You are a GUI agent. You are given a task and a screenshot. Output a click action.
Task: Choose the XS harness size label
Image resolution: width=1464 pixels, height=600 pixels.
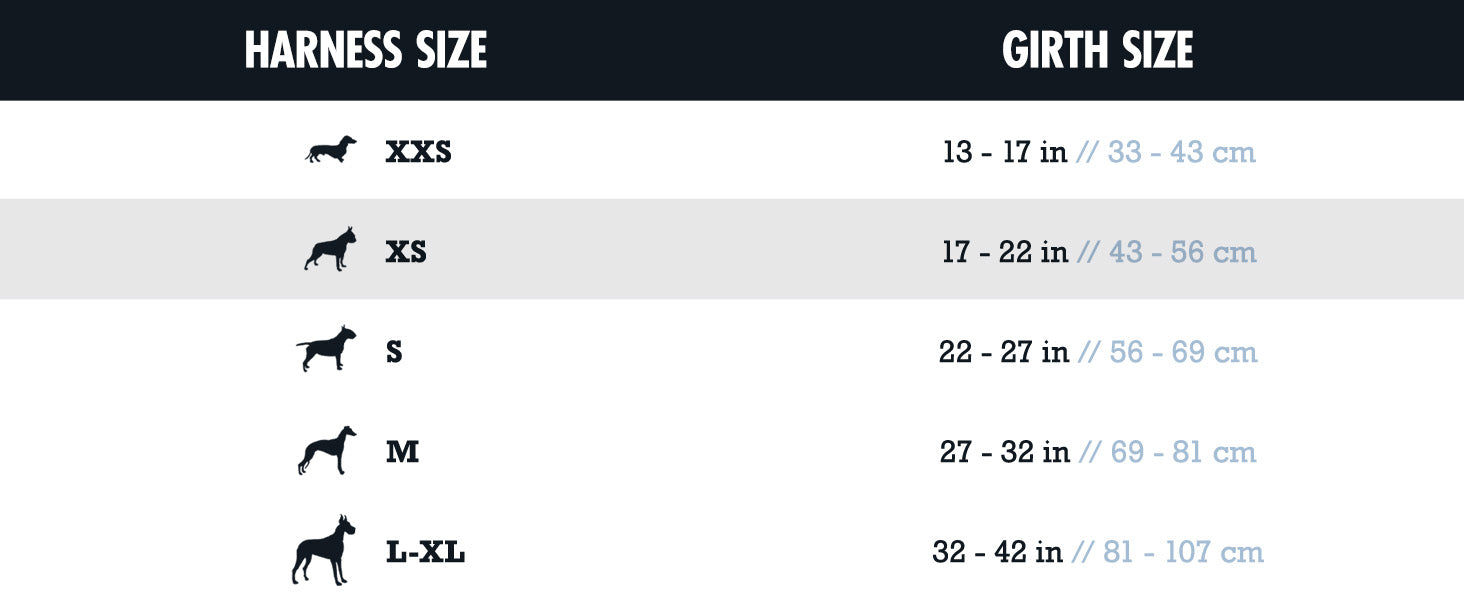coord(406,252)
